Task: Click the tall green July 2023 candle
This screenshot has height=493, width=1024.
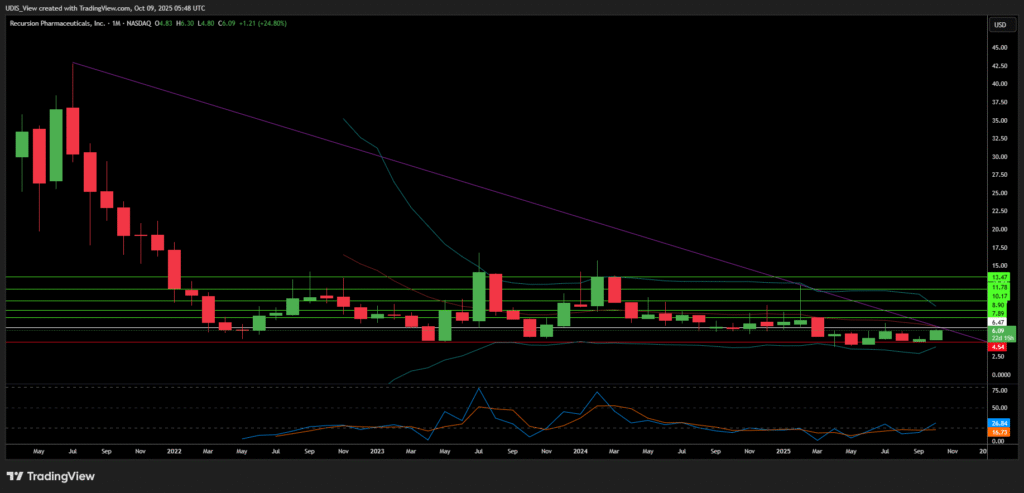Action: click(x=479, y=297)
